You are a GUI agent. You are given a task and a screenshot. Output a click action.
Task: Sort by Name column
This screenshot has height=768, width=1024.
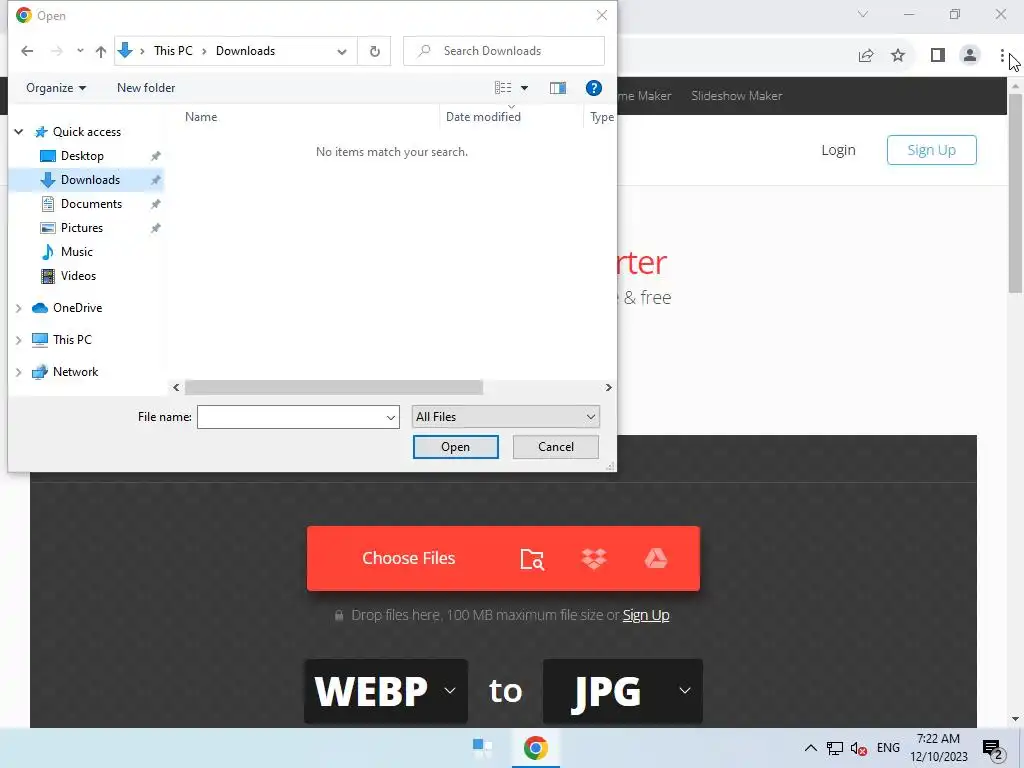point(200,117)
